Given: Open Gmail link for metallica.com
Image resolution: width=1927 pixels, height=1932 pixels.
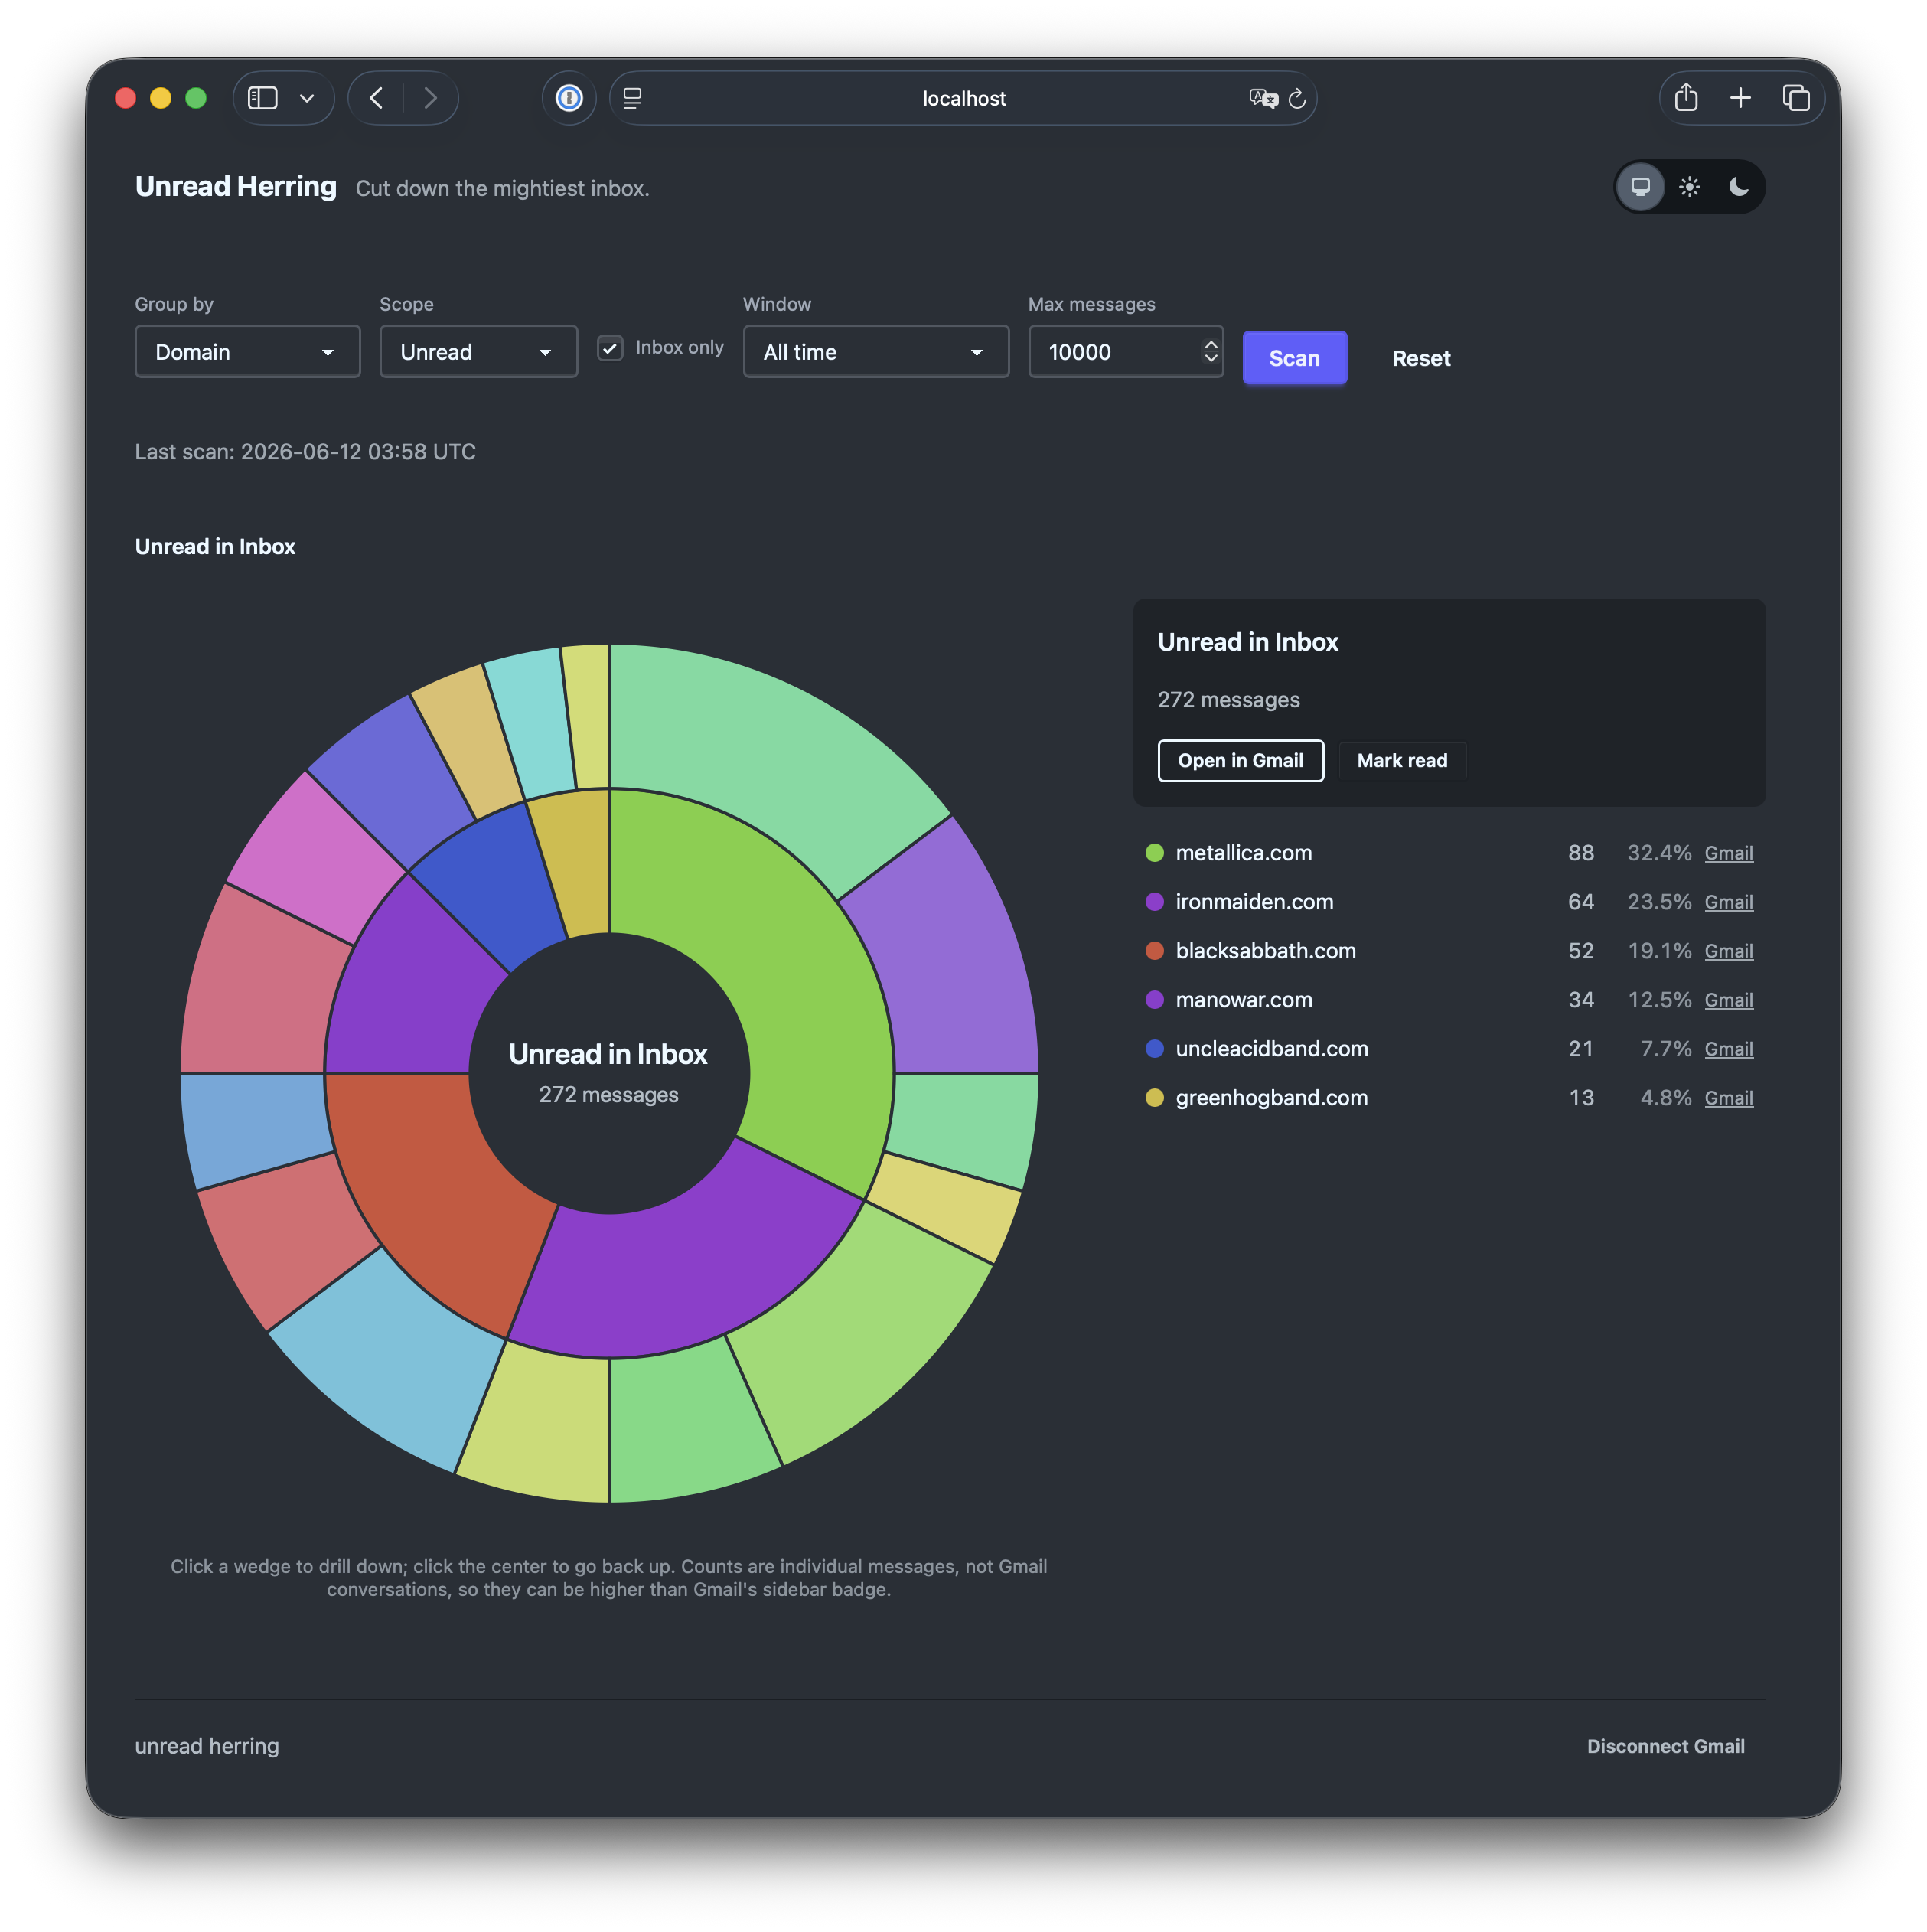Looking at the screenshot, I should point(1728,853).
